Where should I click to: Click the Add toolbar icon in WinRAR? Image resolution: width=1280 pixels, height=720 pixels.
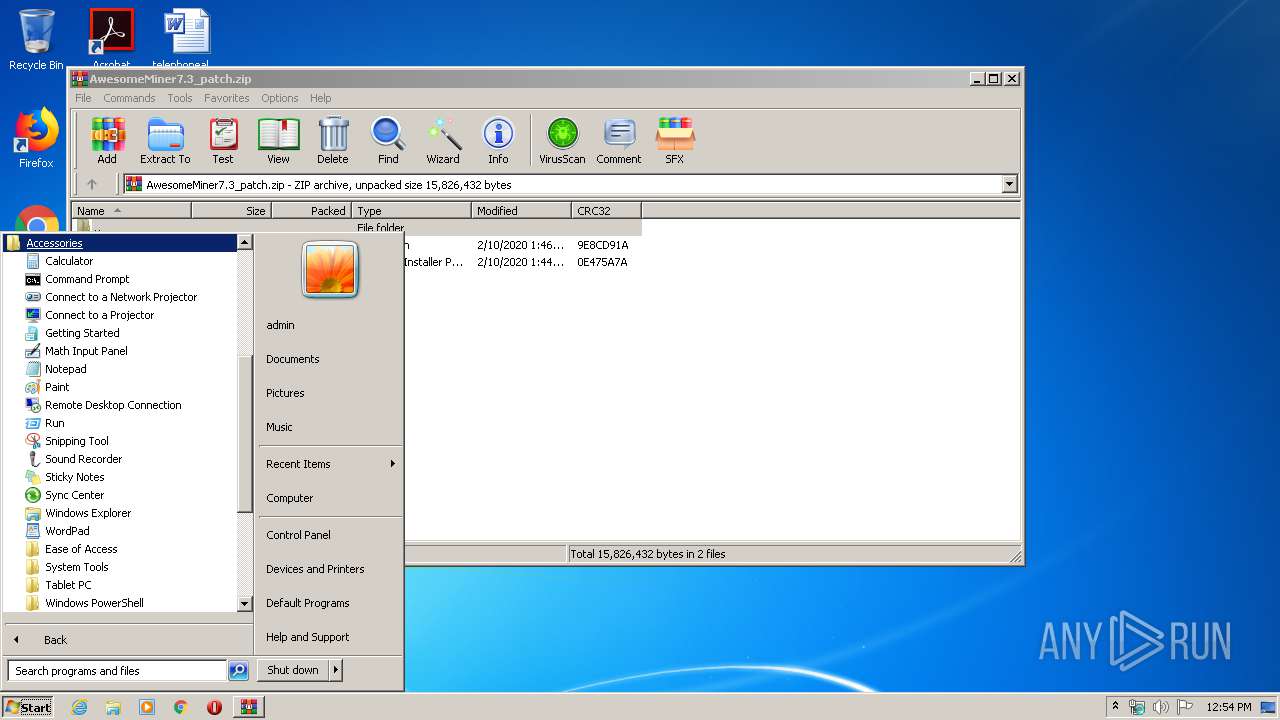107,140
